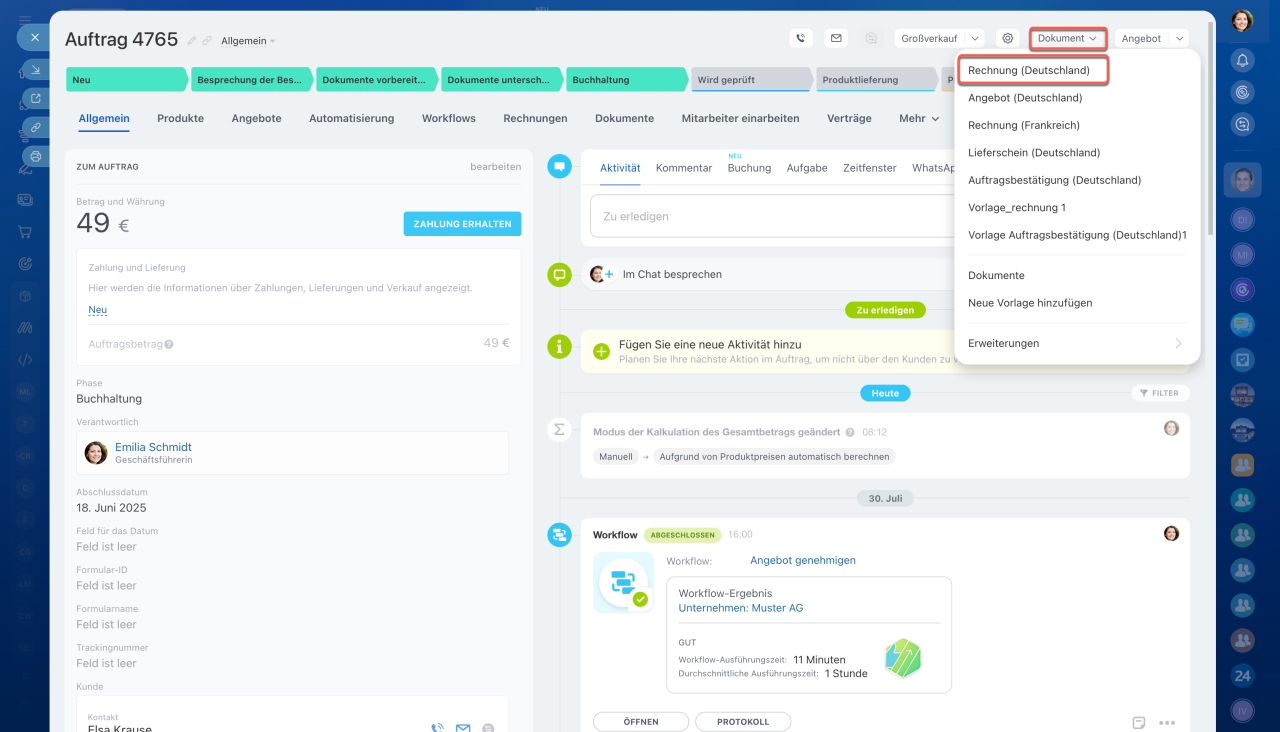The width and height of the screenshot is (1280, 732).
Task: Open the Dokument dropdown button
Action: [x=1067, y=38]
